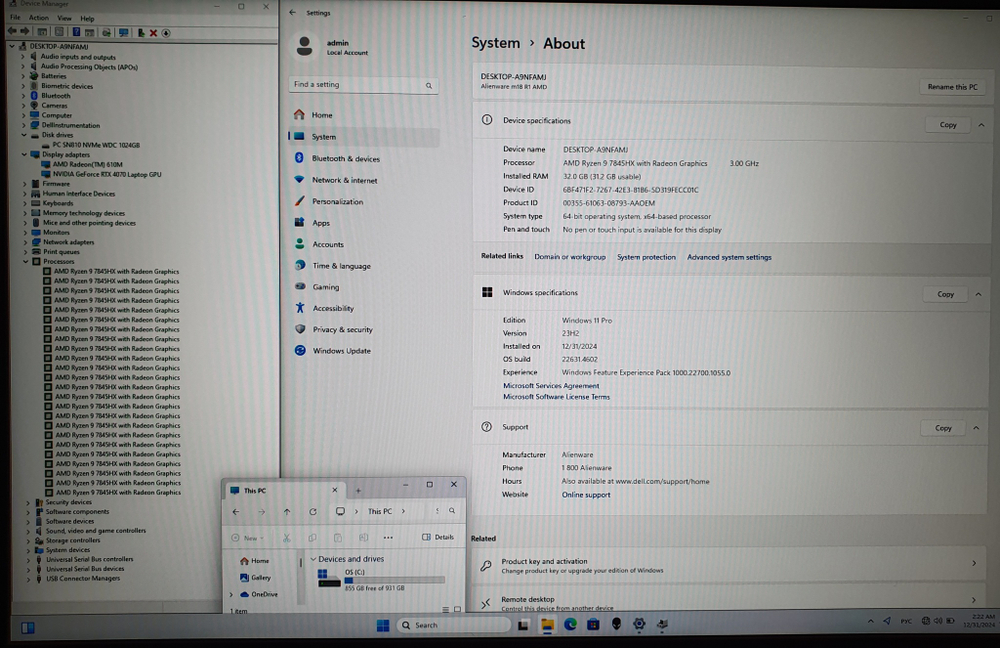The image size is (1000, 648).
Task: Collapse the Display adapters node
Action: (25, 155)
